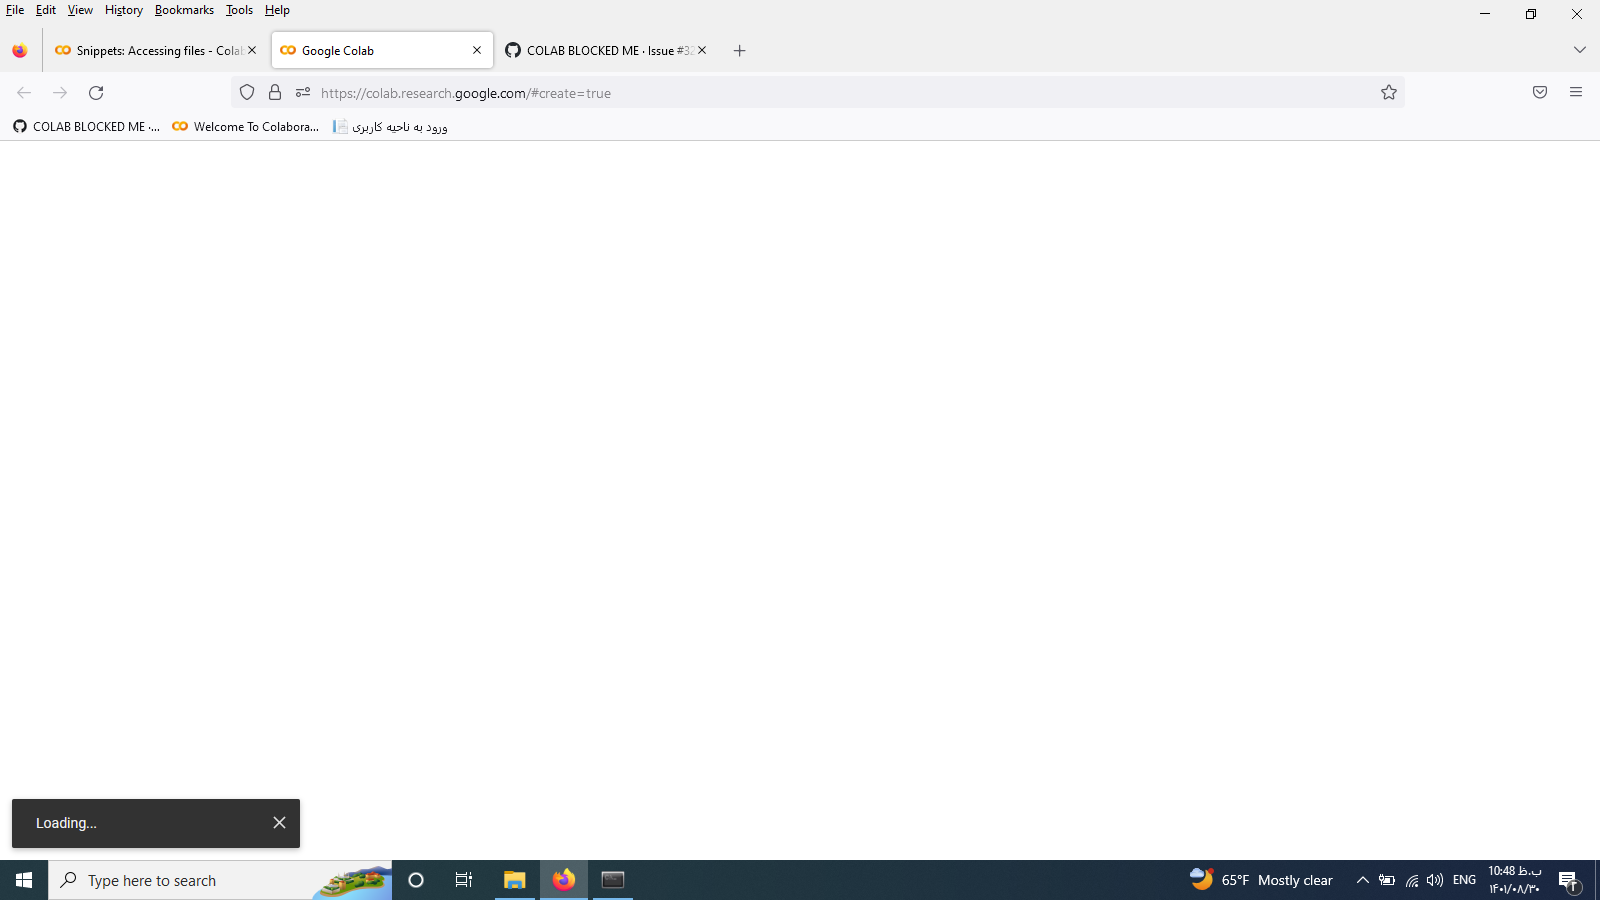
Task: Click the address bar URL field
Action: (x=700, y=92)
